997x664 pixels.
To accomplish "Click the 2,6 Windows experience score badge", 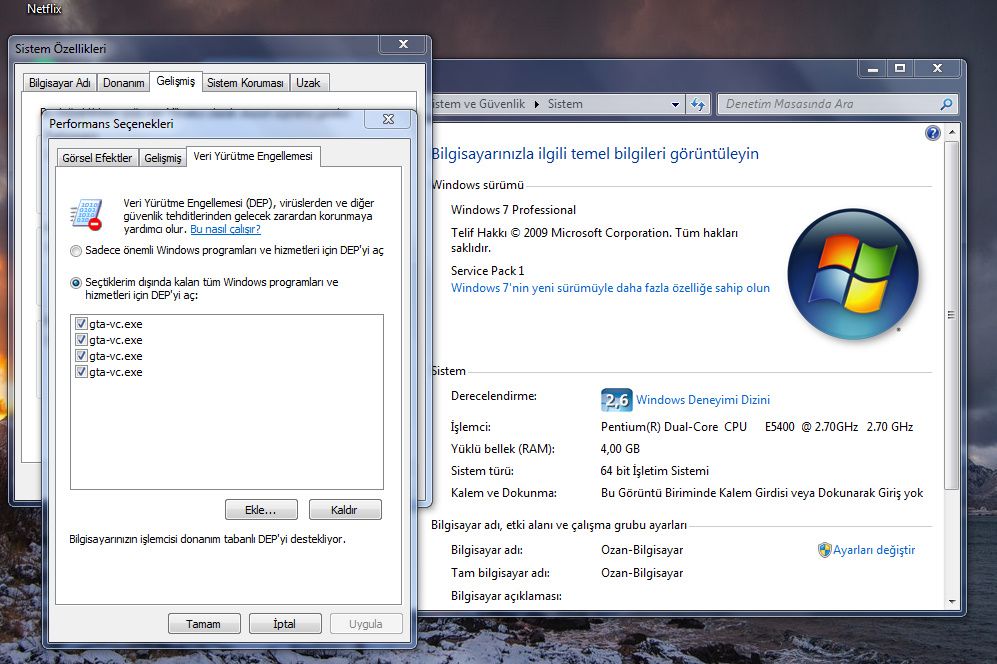I will (616, 399).
